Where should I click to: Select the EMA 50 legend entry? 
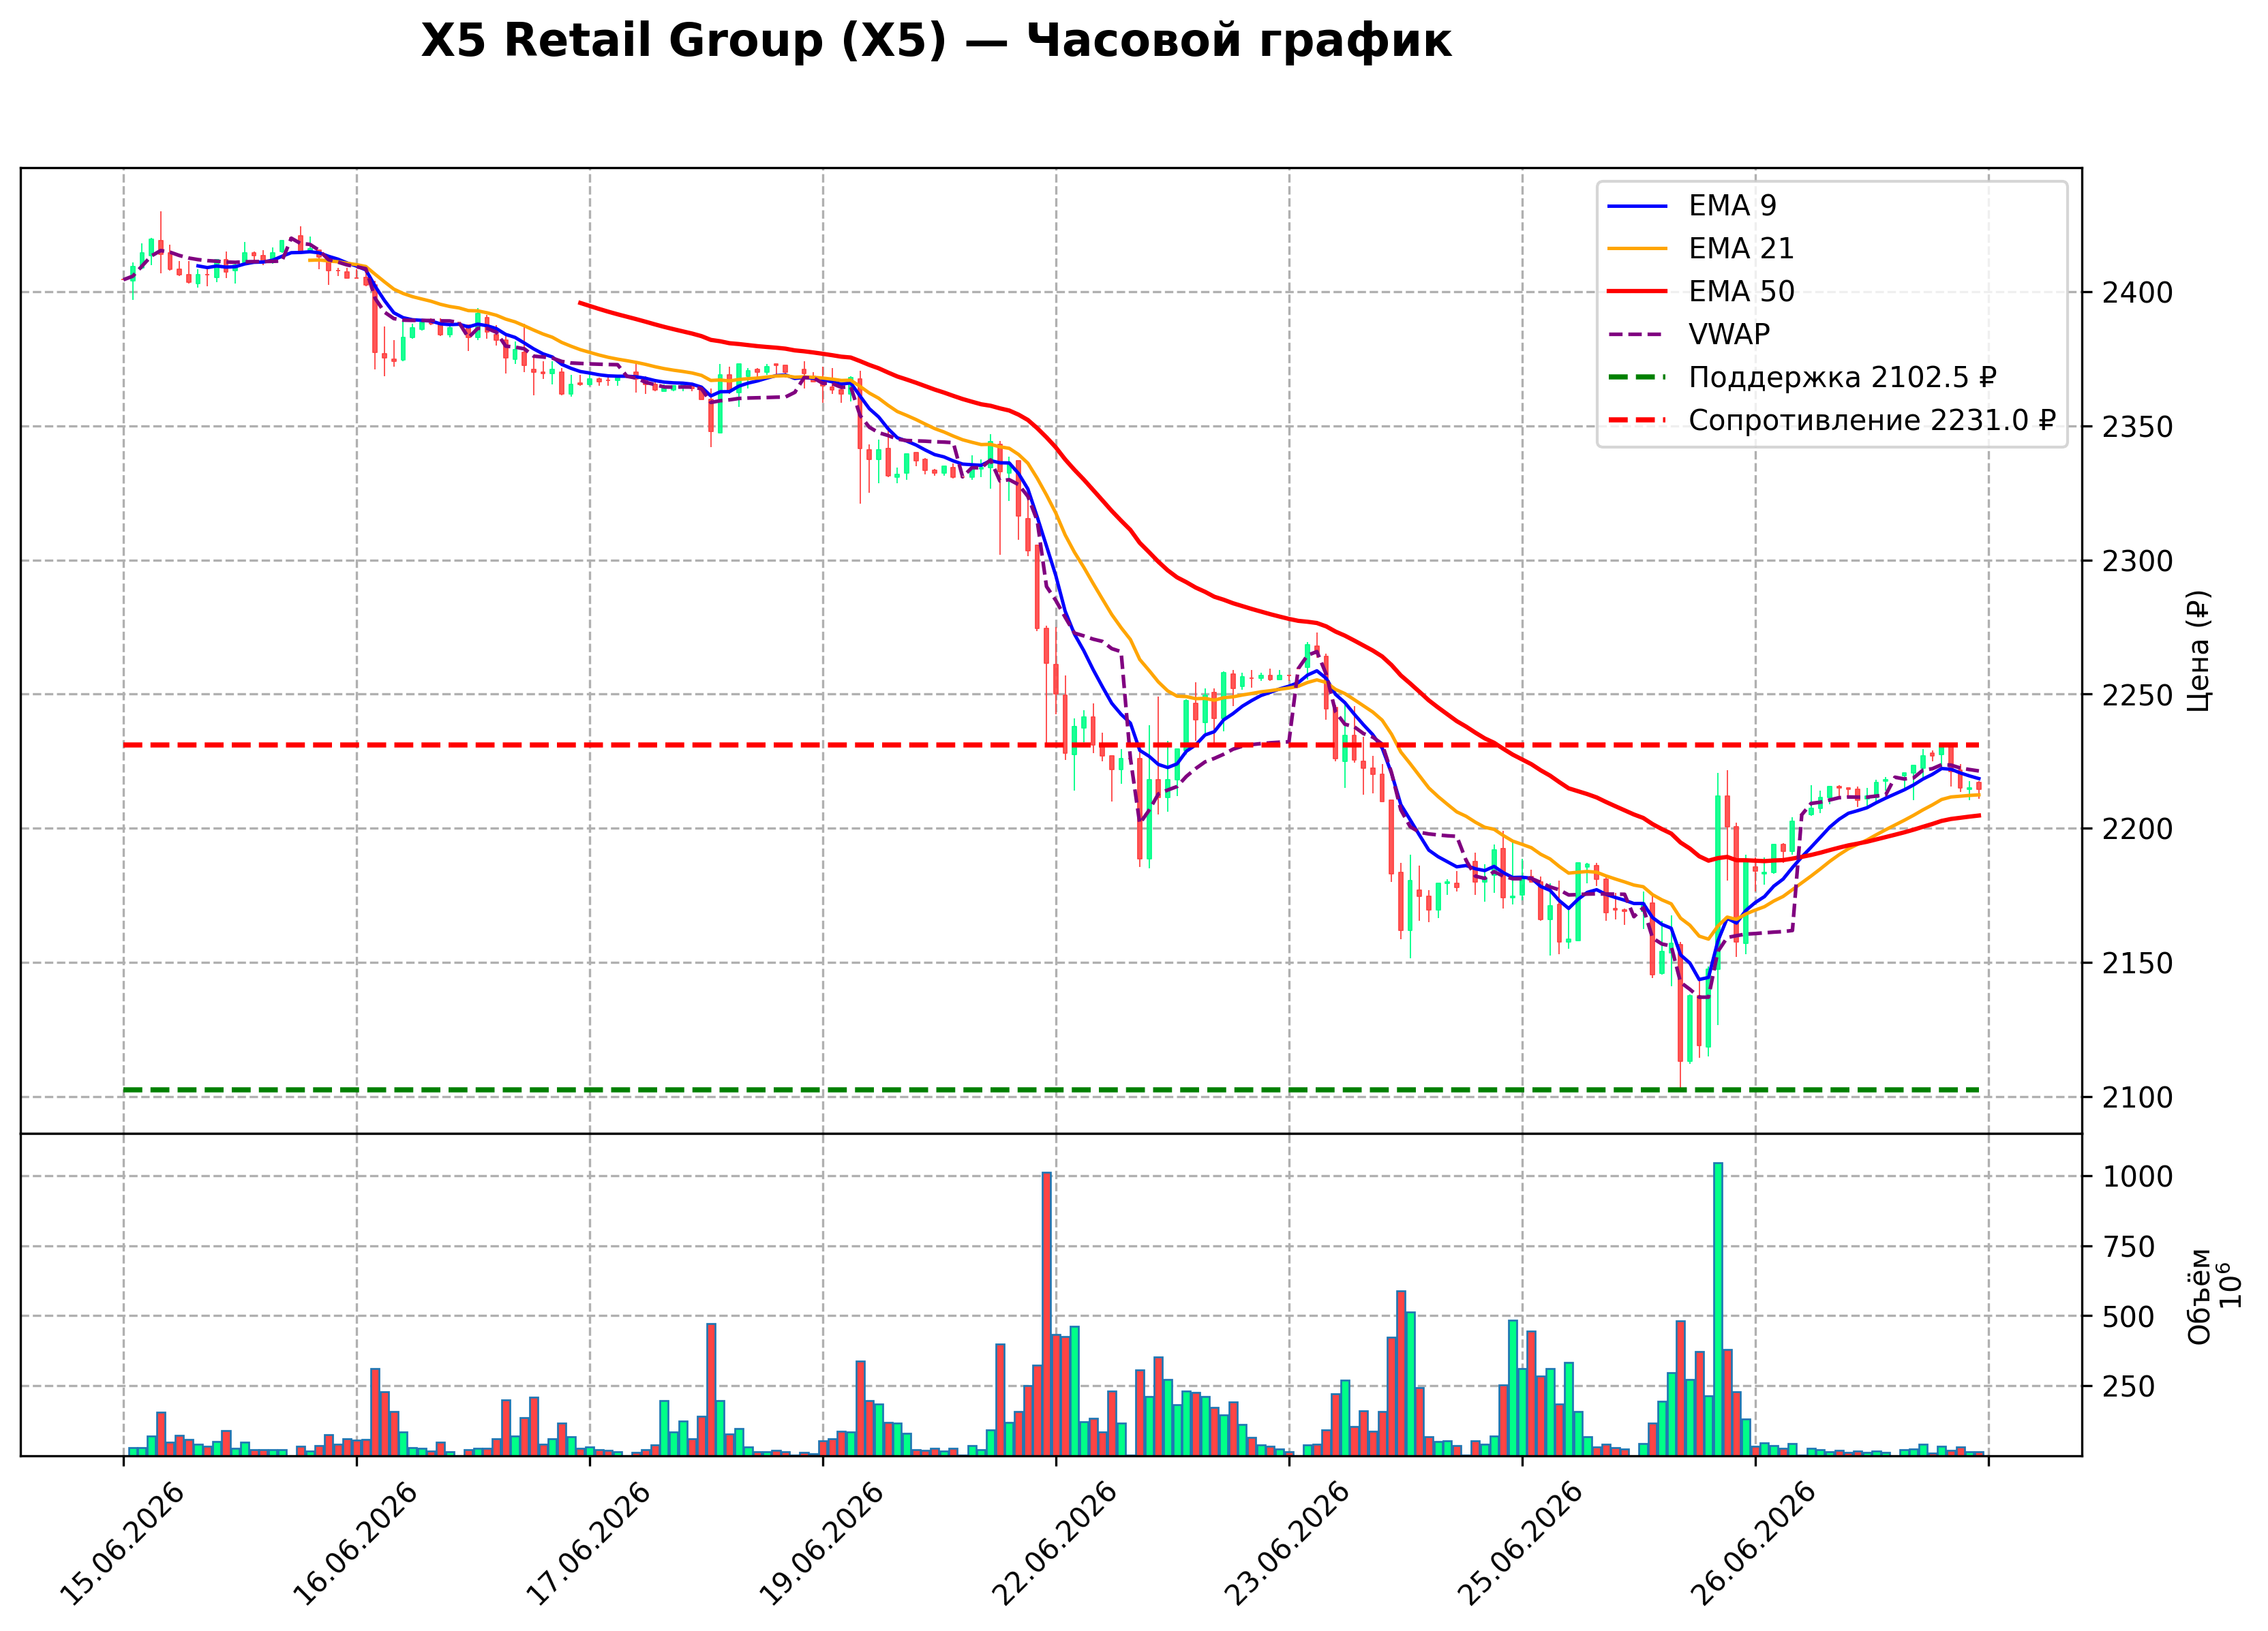1701,291
